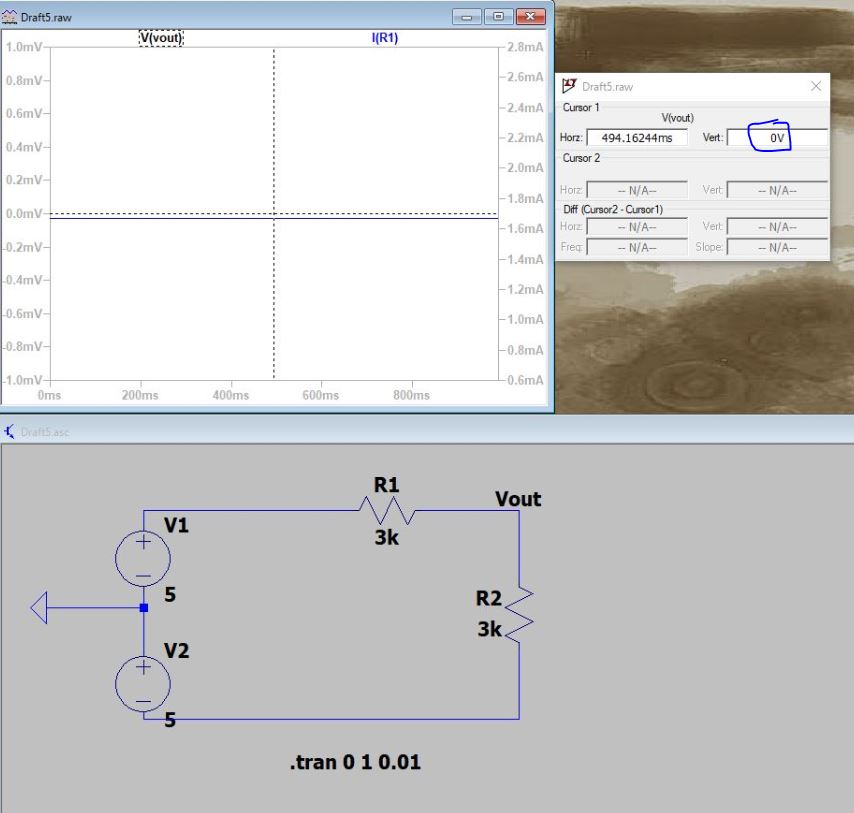Click the Diff Slope field
The height and width of the screenshot is (813, 854).
click(x=776, y=247)
